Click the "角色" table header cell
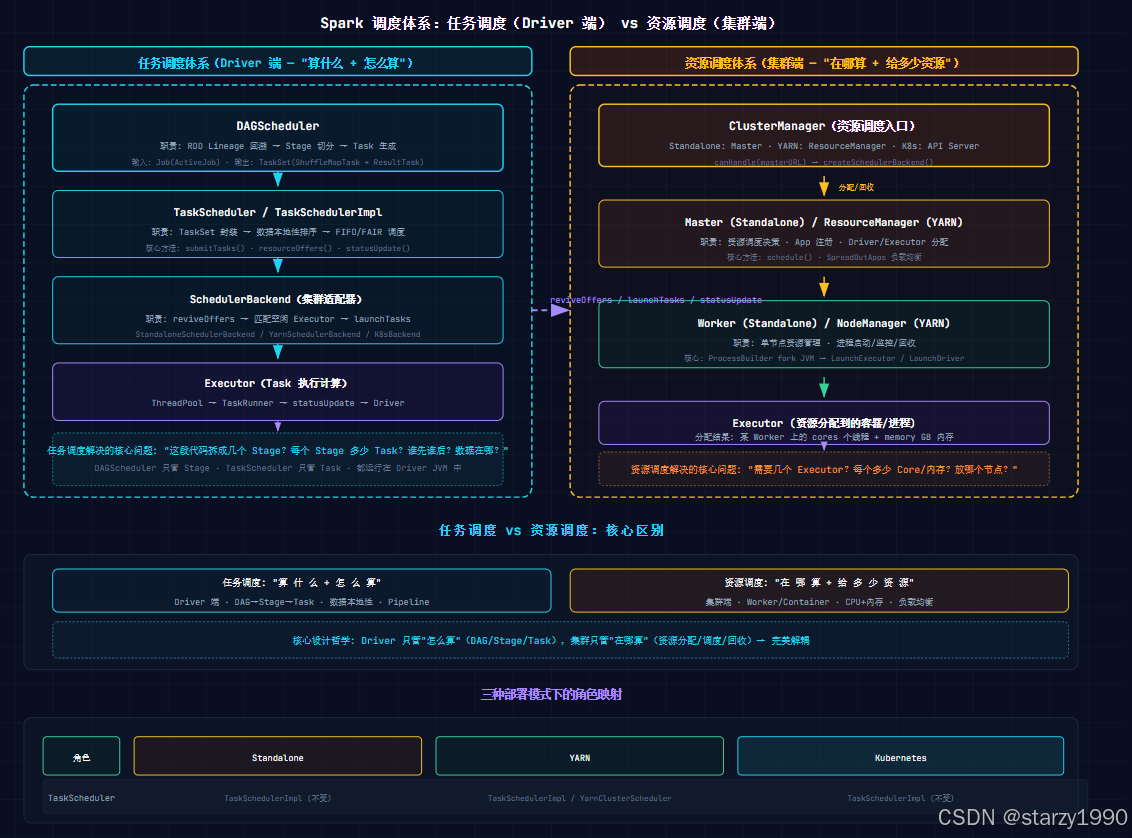The image size is (1132, 838). coord(82,756)
